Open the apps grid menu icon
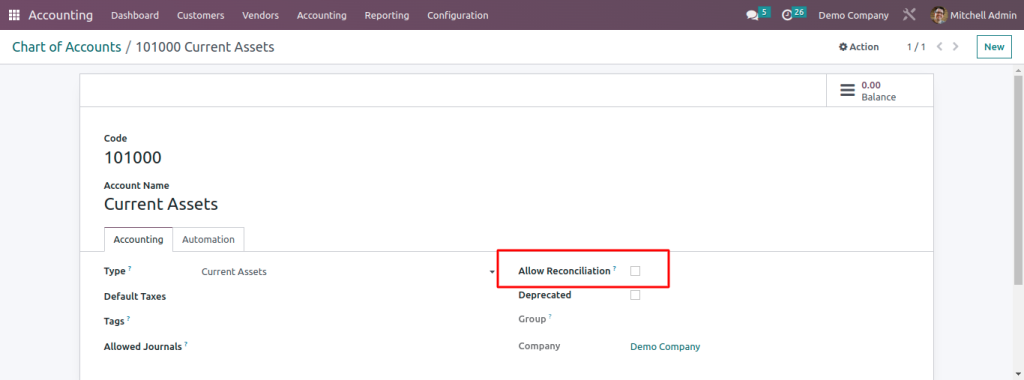Viewport: 1024px width, 380px height. pyautogui.click(x=14, y=15)
